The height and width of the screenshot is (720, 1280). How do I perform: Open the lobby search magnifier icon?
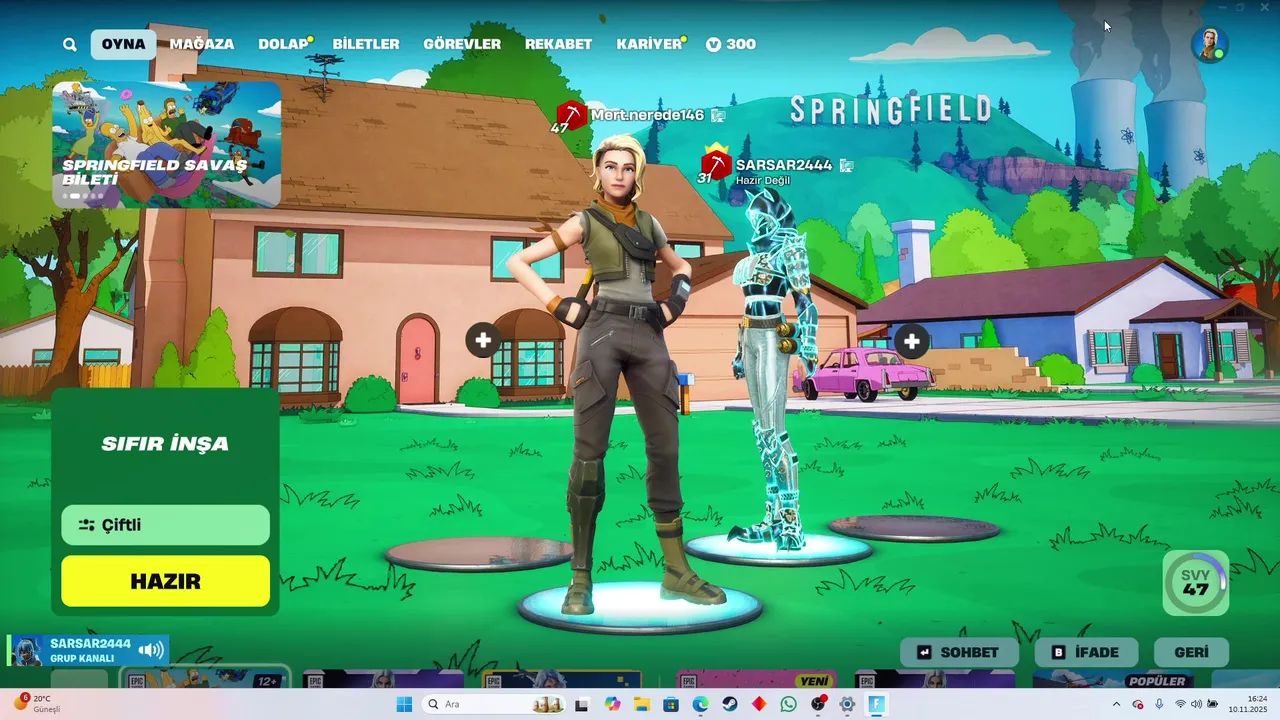69,44
